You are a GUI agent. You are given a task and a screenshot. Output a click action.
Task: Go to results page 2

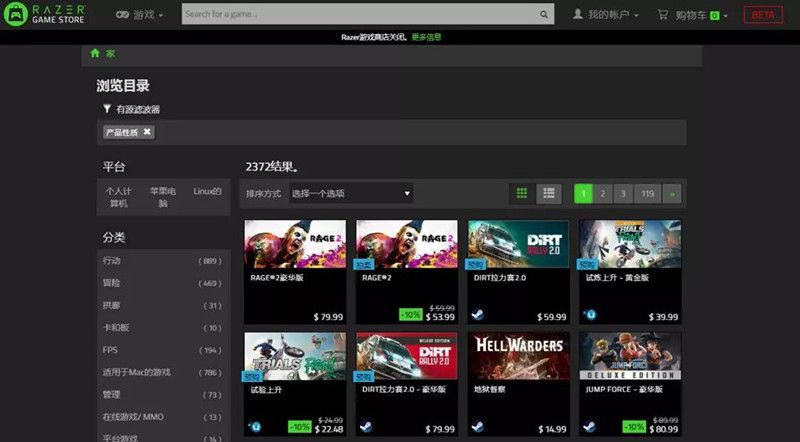click(603, 193)
